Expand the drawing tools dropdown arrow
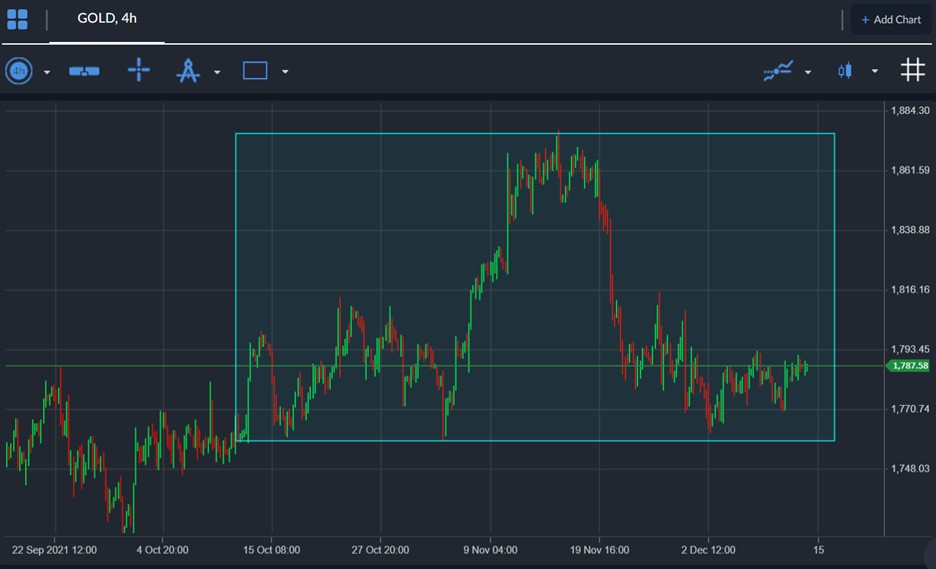The width and height of the screenshot is (936, 569). [x=217, y=72]
